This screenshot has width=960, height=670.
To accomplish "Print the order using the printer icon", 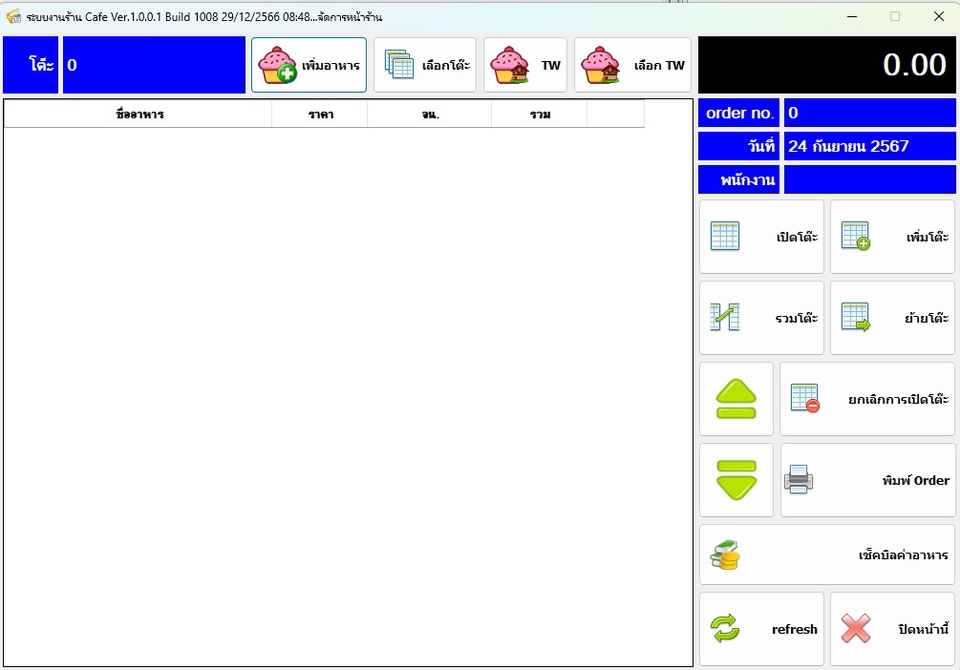I will (799, 479).
